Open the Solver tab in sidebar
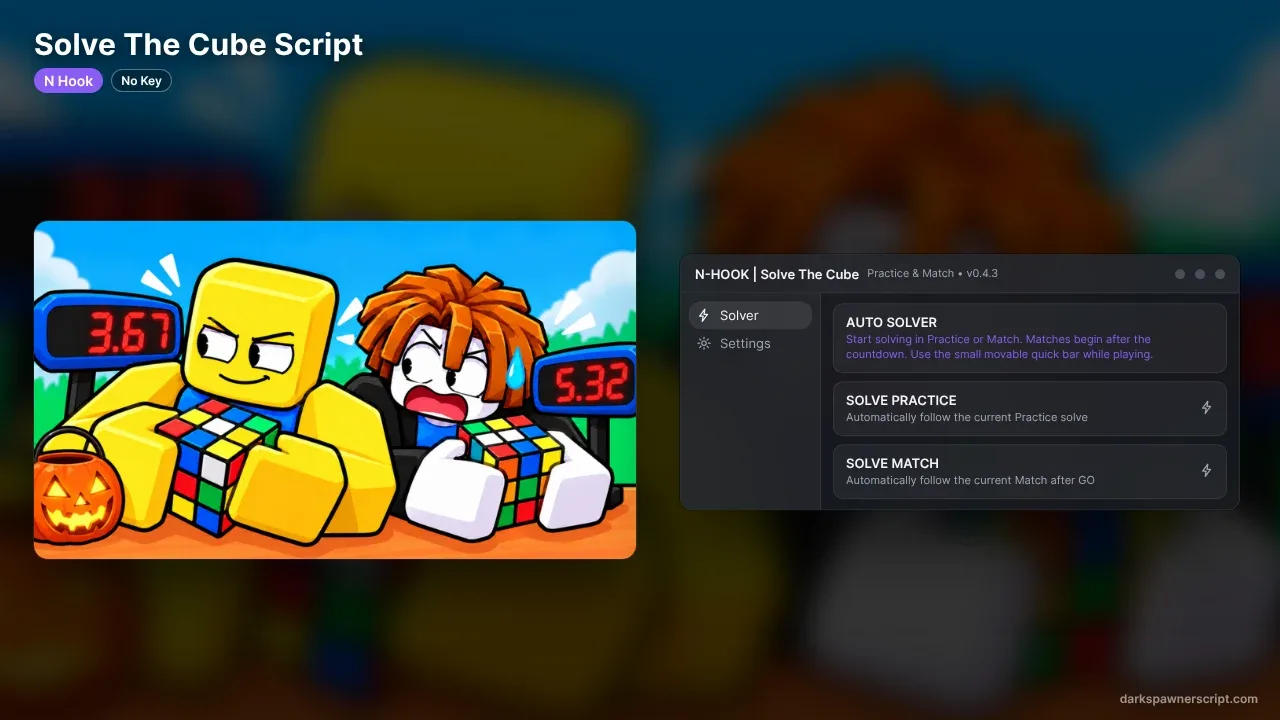Screen dimensions: 1280x720 (x=750, y=315)
